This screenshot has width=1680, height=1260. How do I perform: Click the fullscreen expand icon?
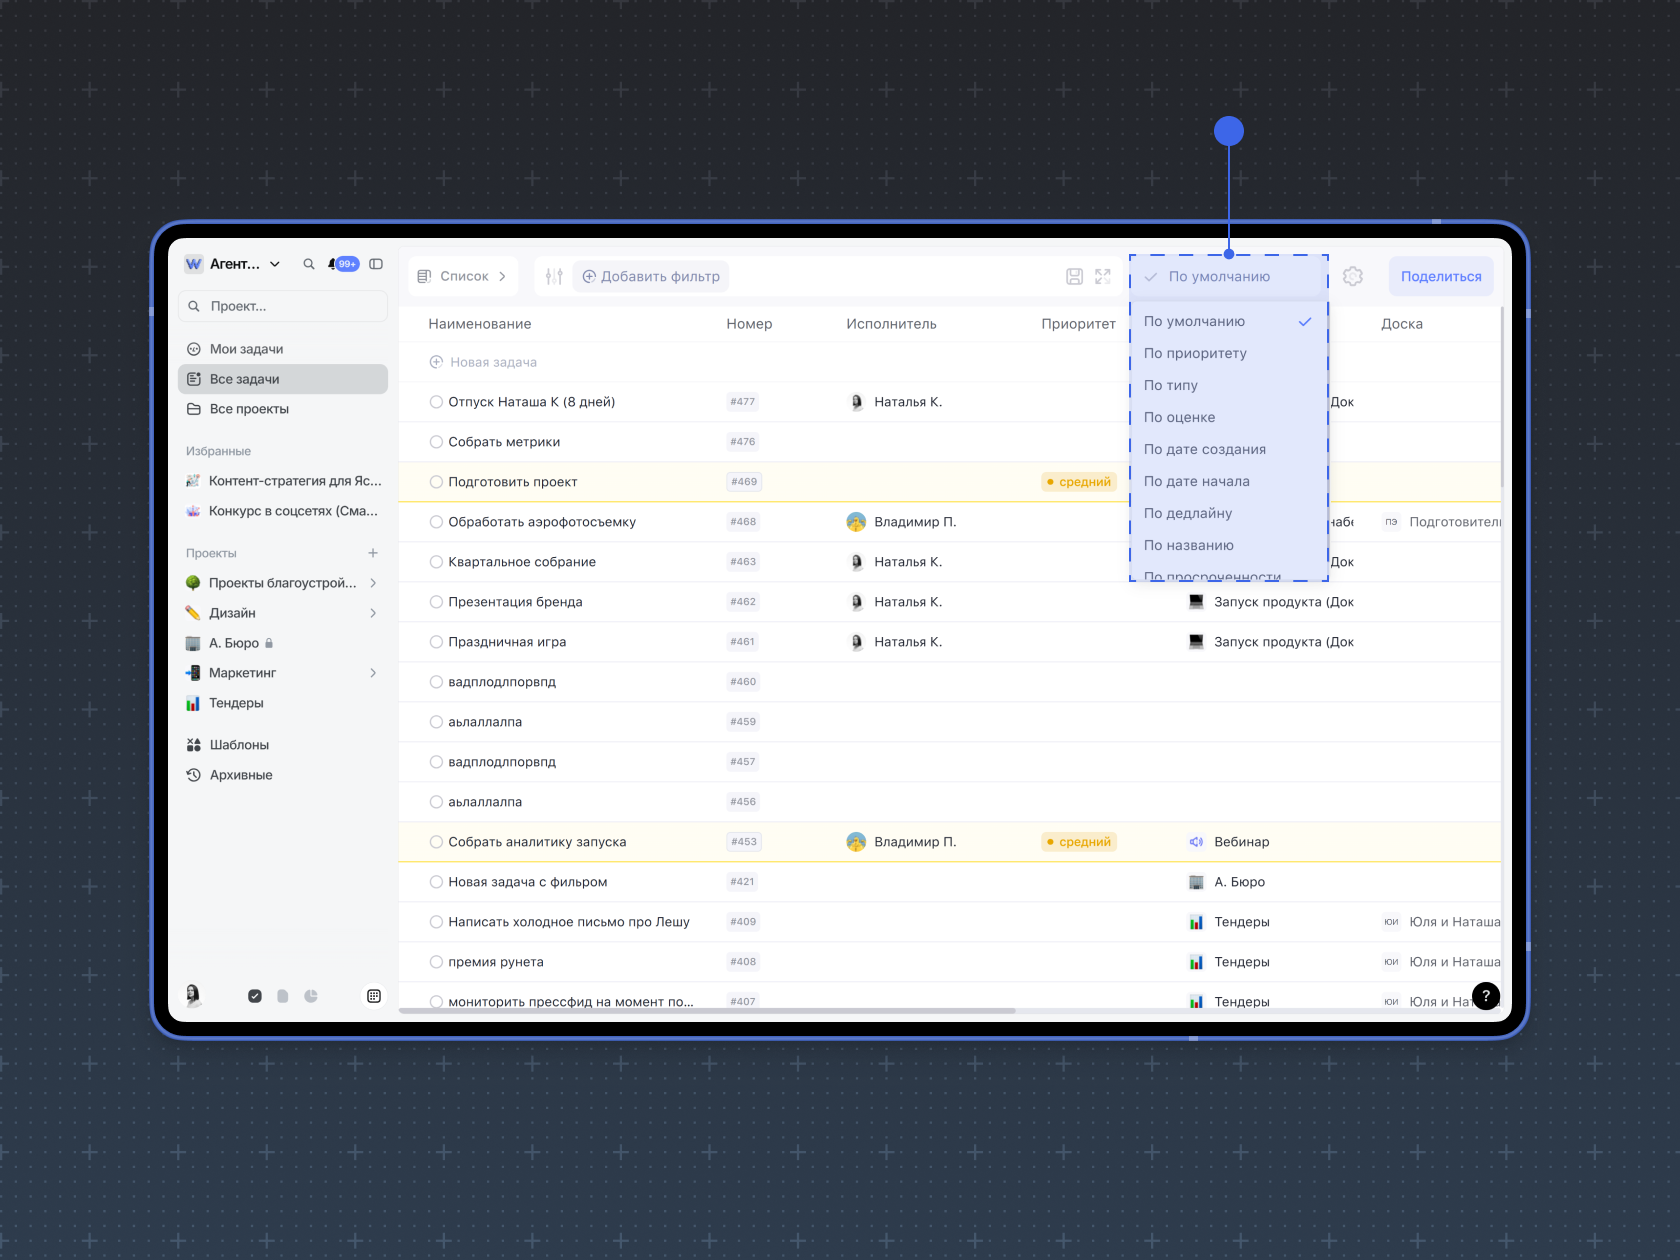(x=1103, y=277)
